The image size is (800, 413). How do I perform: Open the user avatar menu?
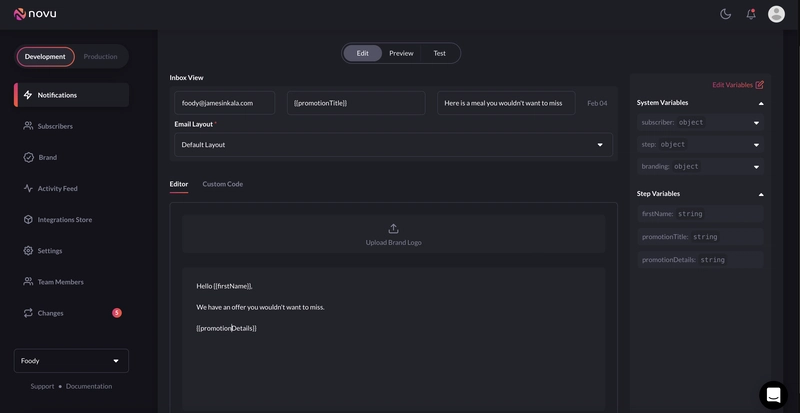click(776, 14)
